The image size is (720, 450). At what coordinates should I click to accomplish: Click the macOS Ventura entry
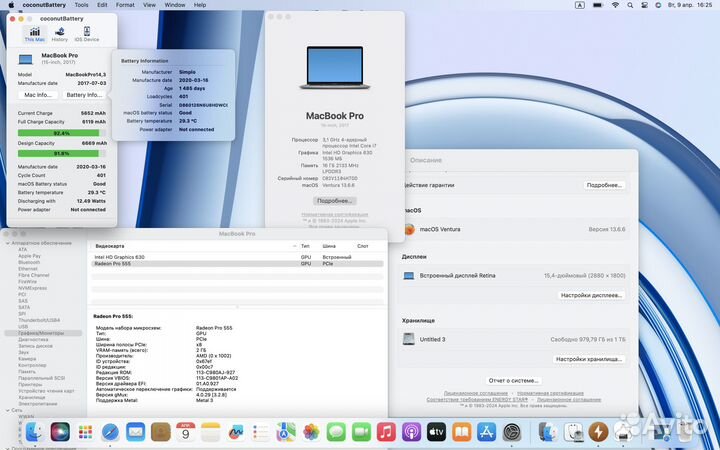[513, 229]
